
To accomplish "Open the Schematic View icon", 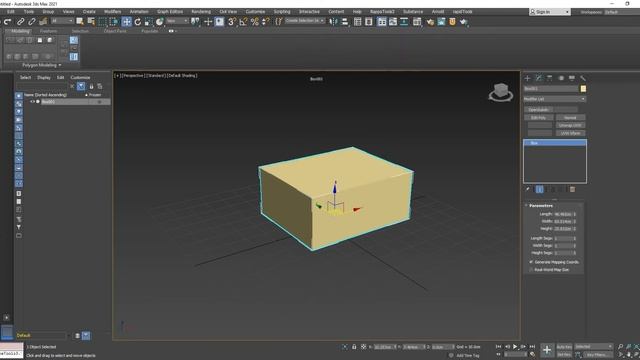I will (404, 22).
